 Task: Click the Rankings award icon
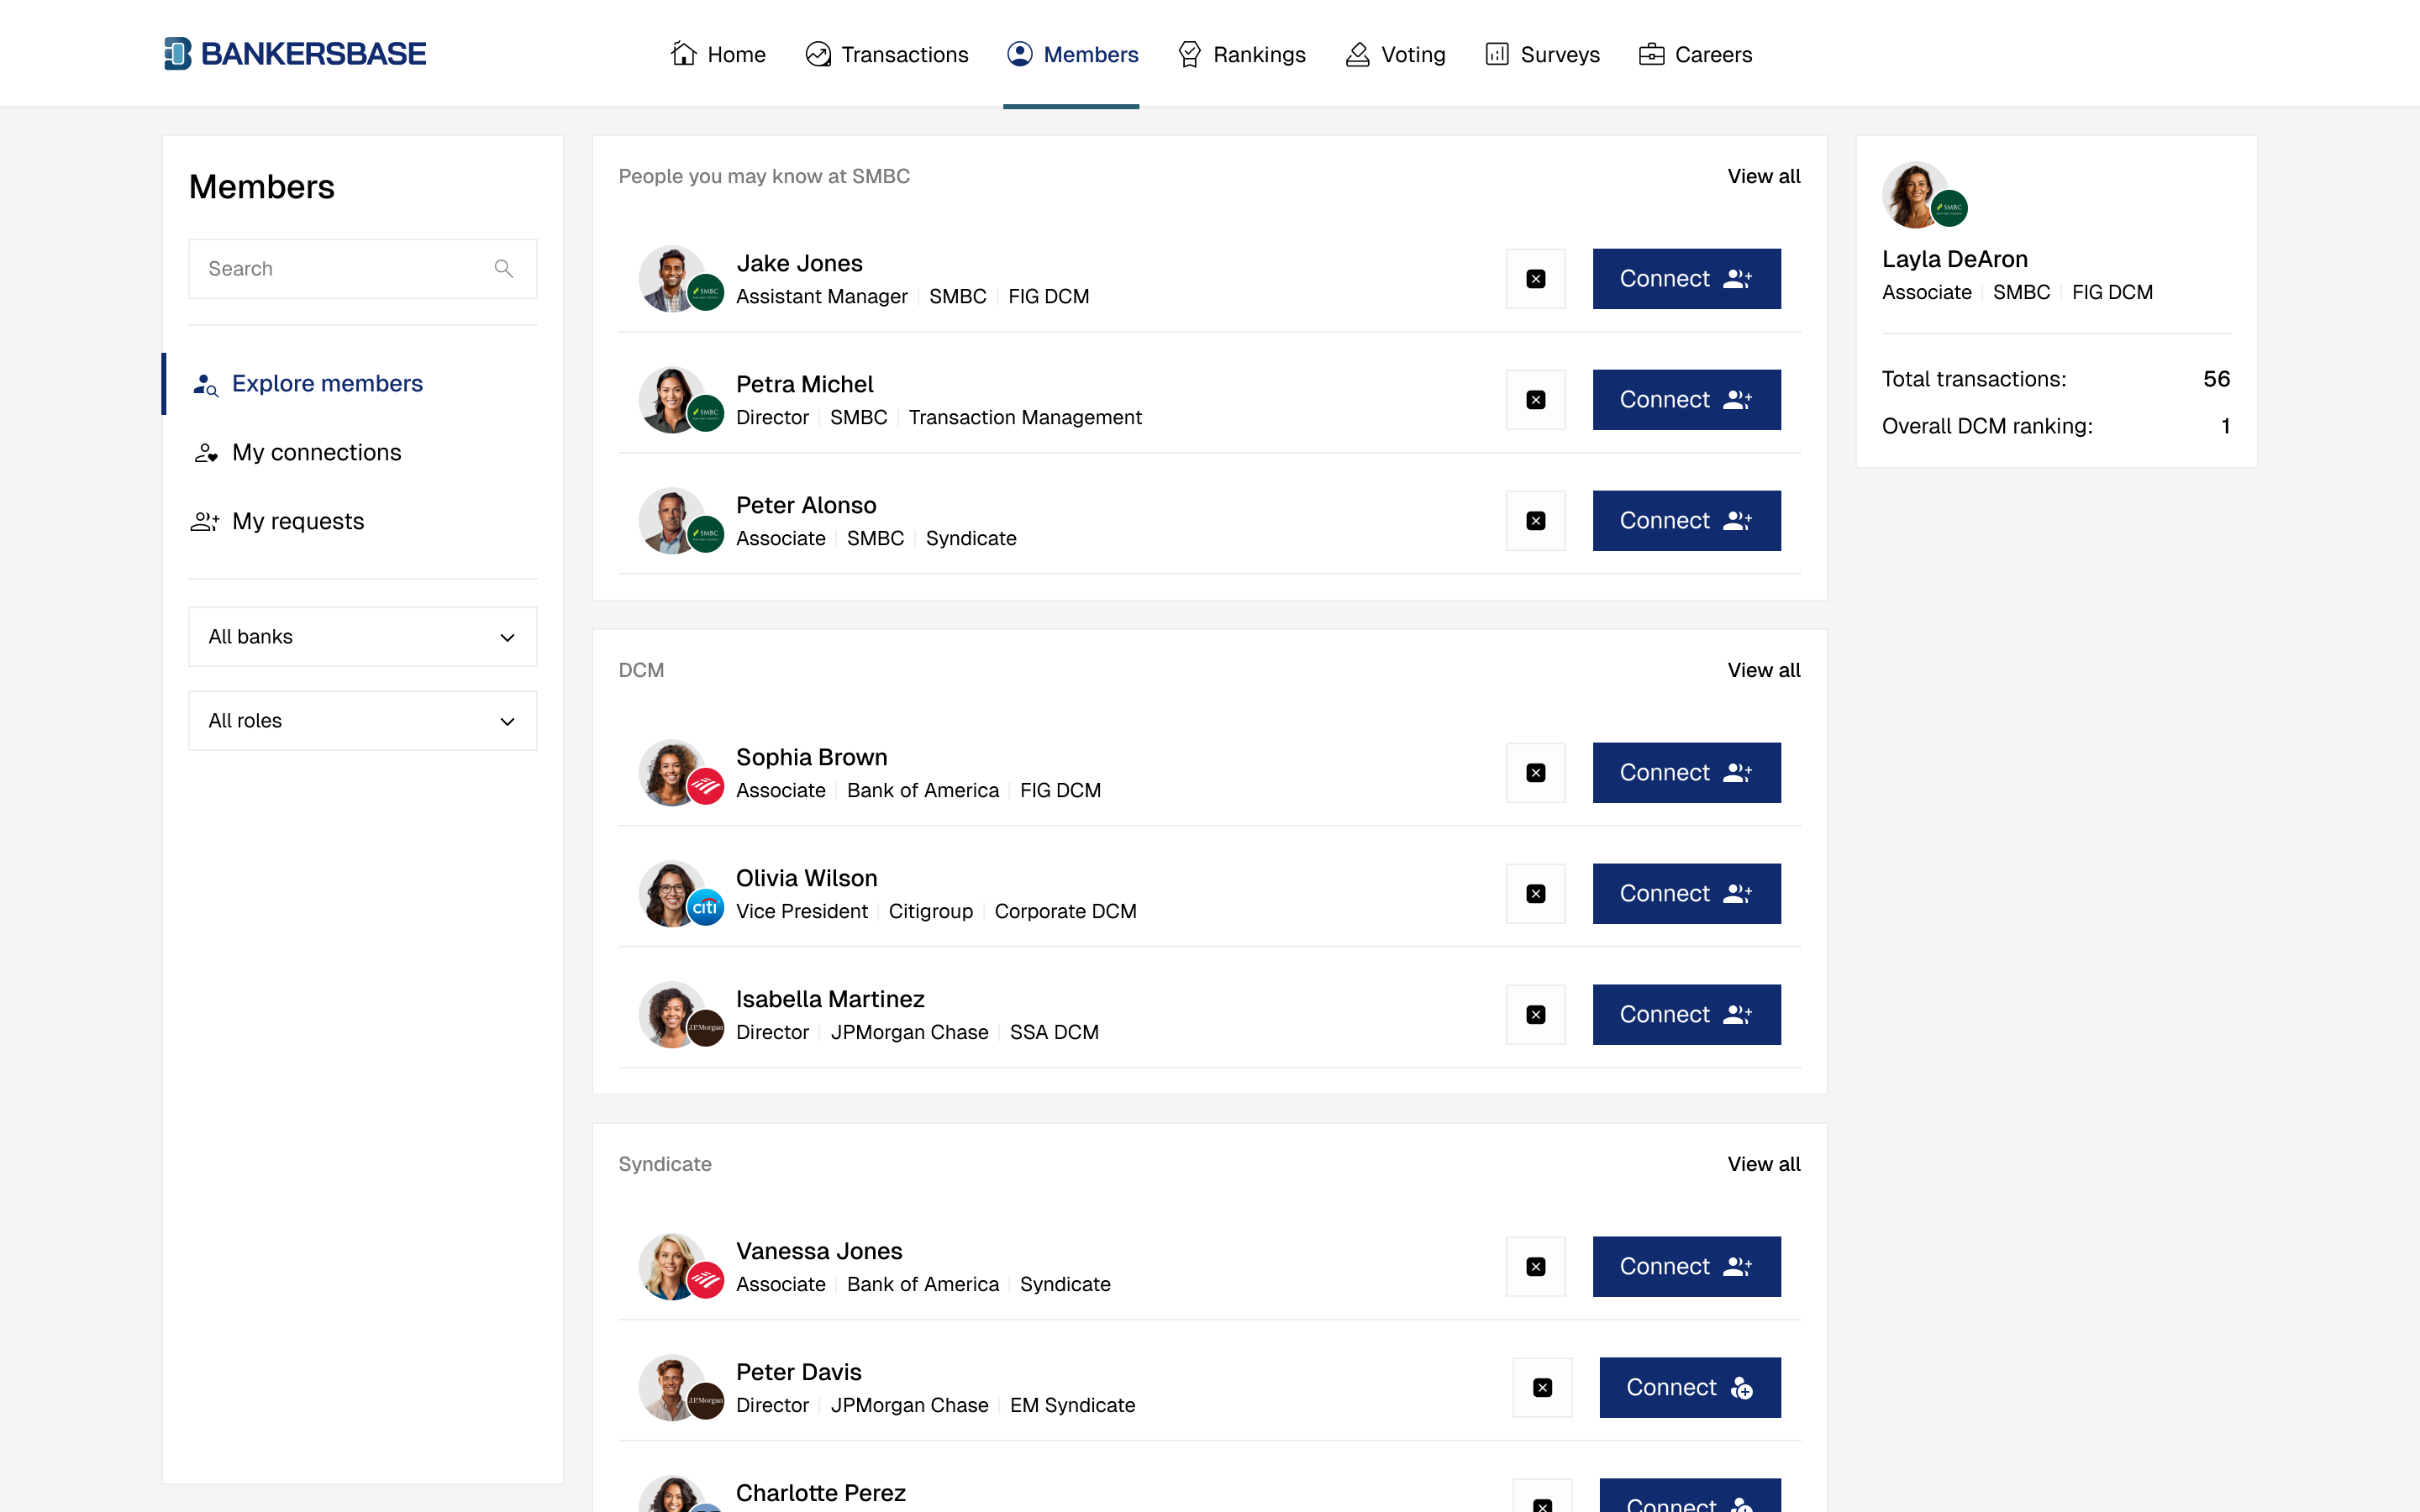pyautogui.click(x=1189, y=54)
